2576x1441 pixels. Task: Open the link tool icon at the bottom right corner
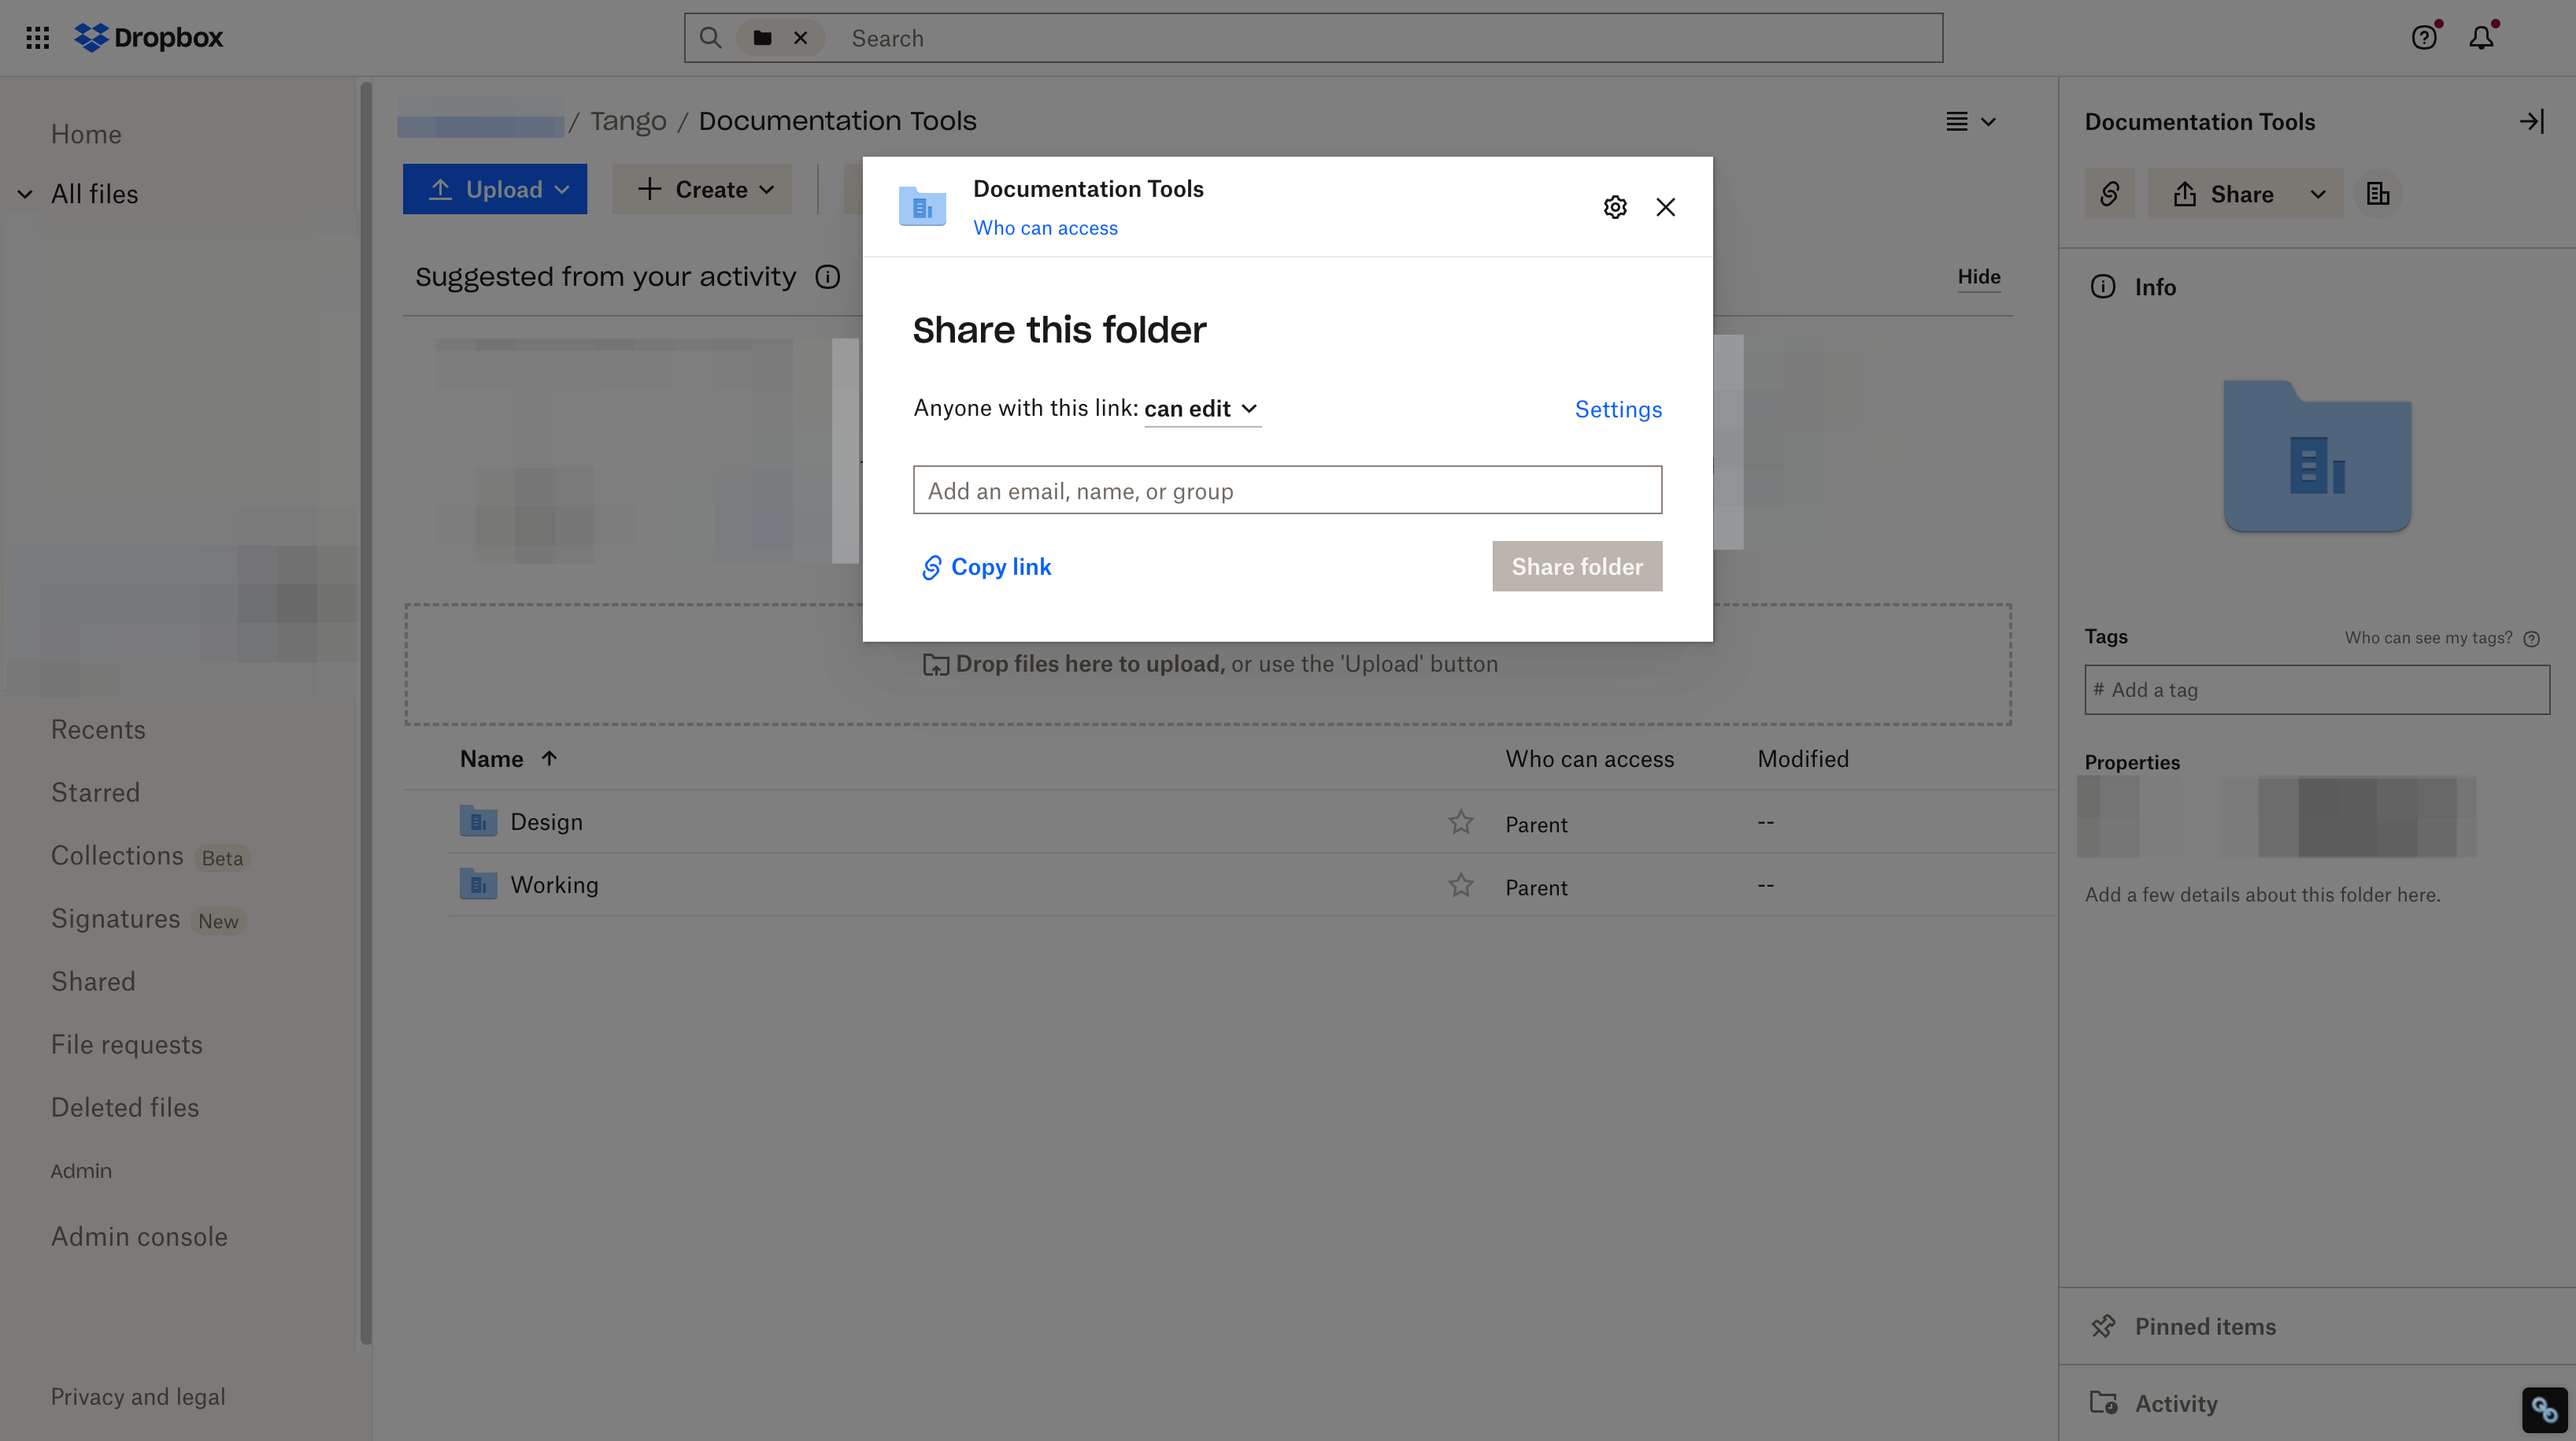click(2544, 1410)
